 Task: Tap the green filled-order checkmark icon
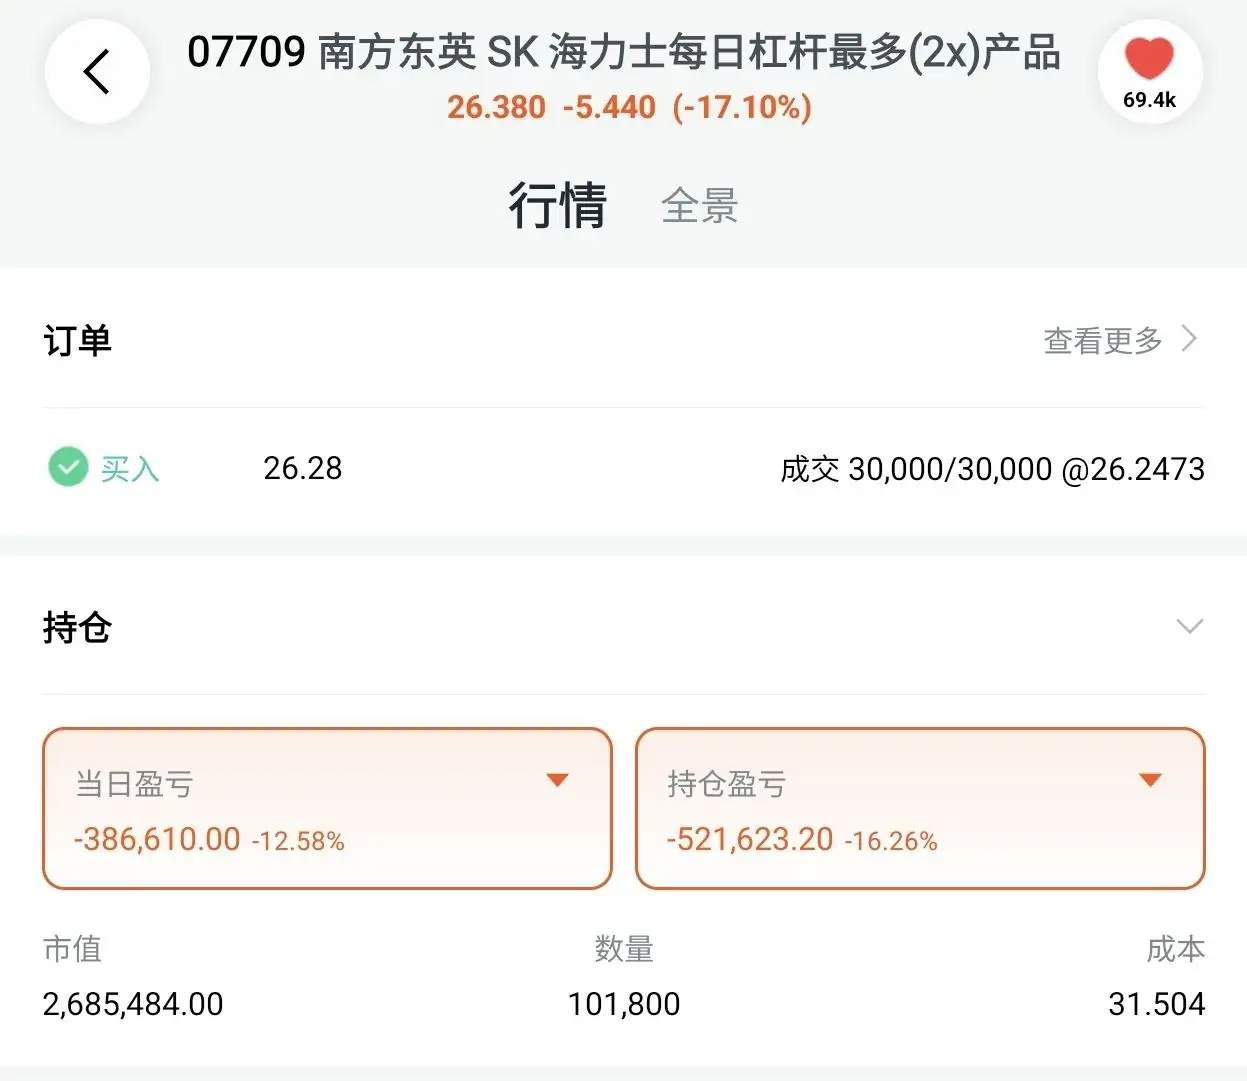pos(68,467)
